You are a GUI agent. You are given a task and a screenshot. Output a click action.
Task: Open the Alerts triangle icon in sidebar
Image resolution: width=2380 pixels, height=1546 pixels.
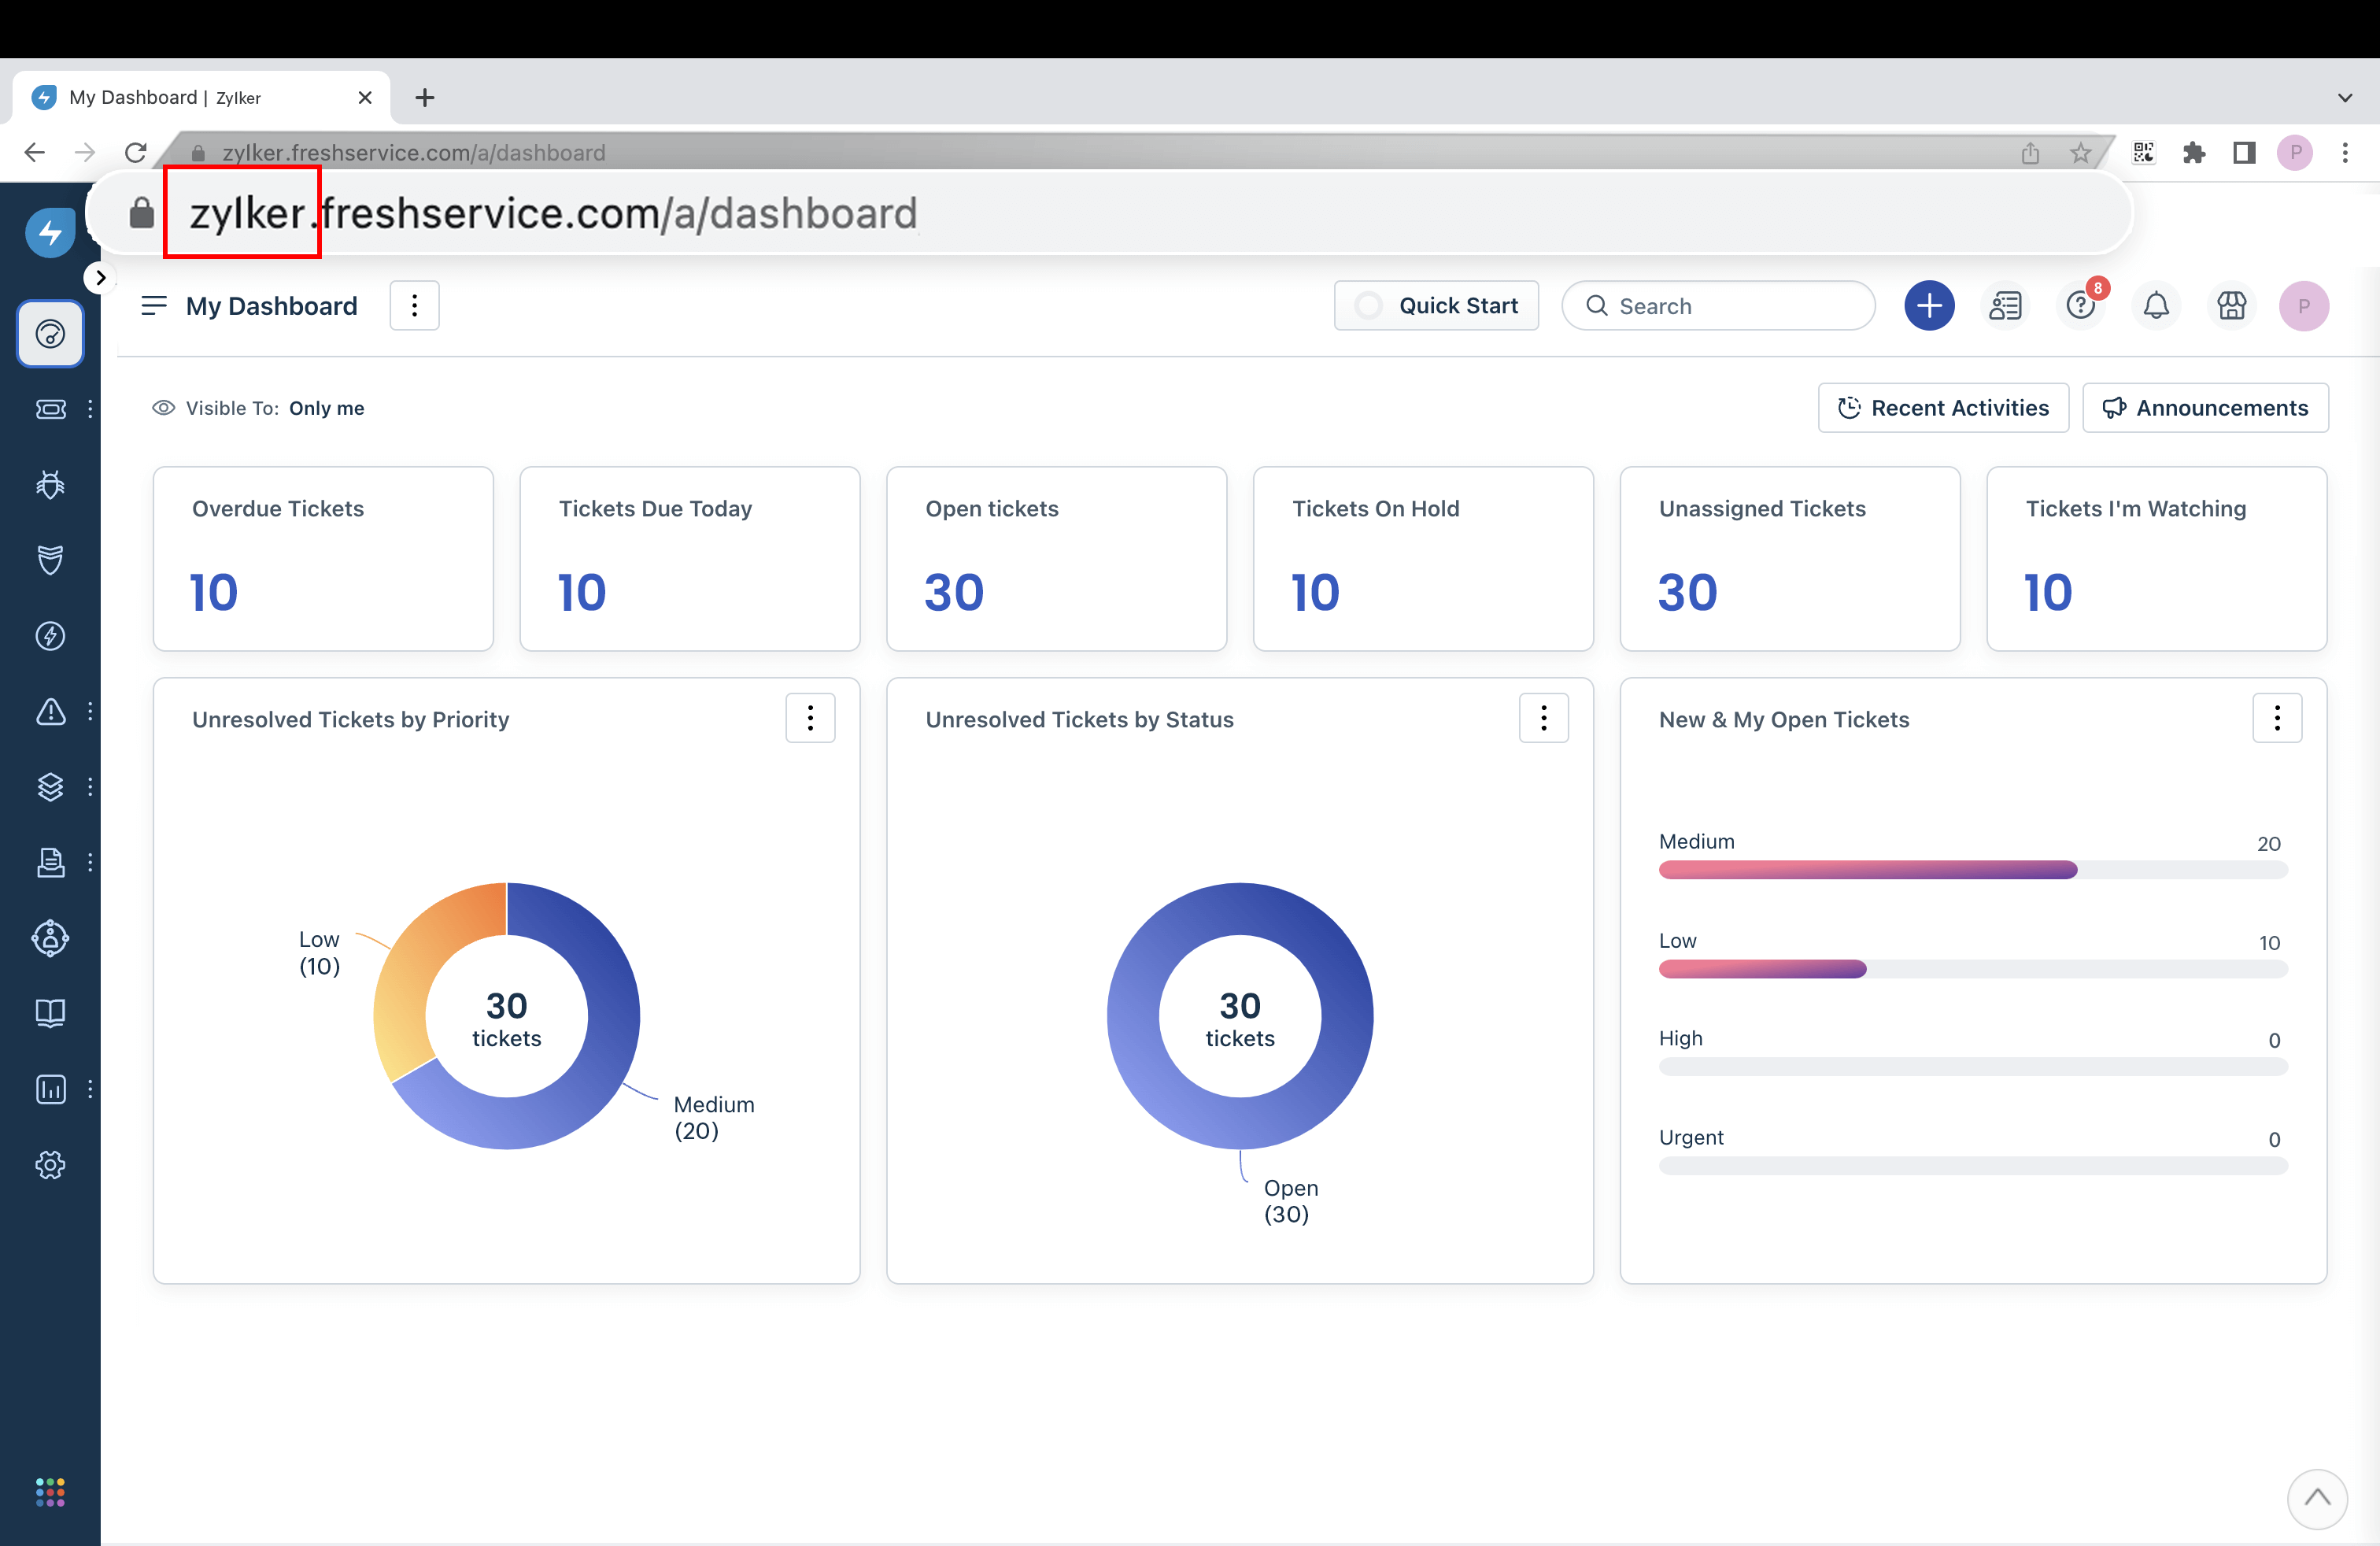coord(50,712)
